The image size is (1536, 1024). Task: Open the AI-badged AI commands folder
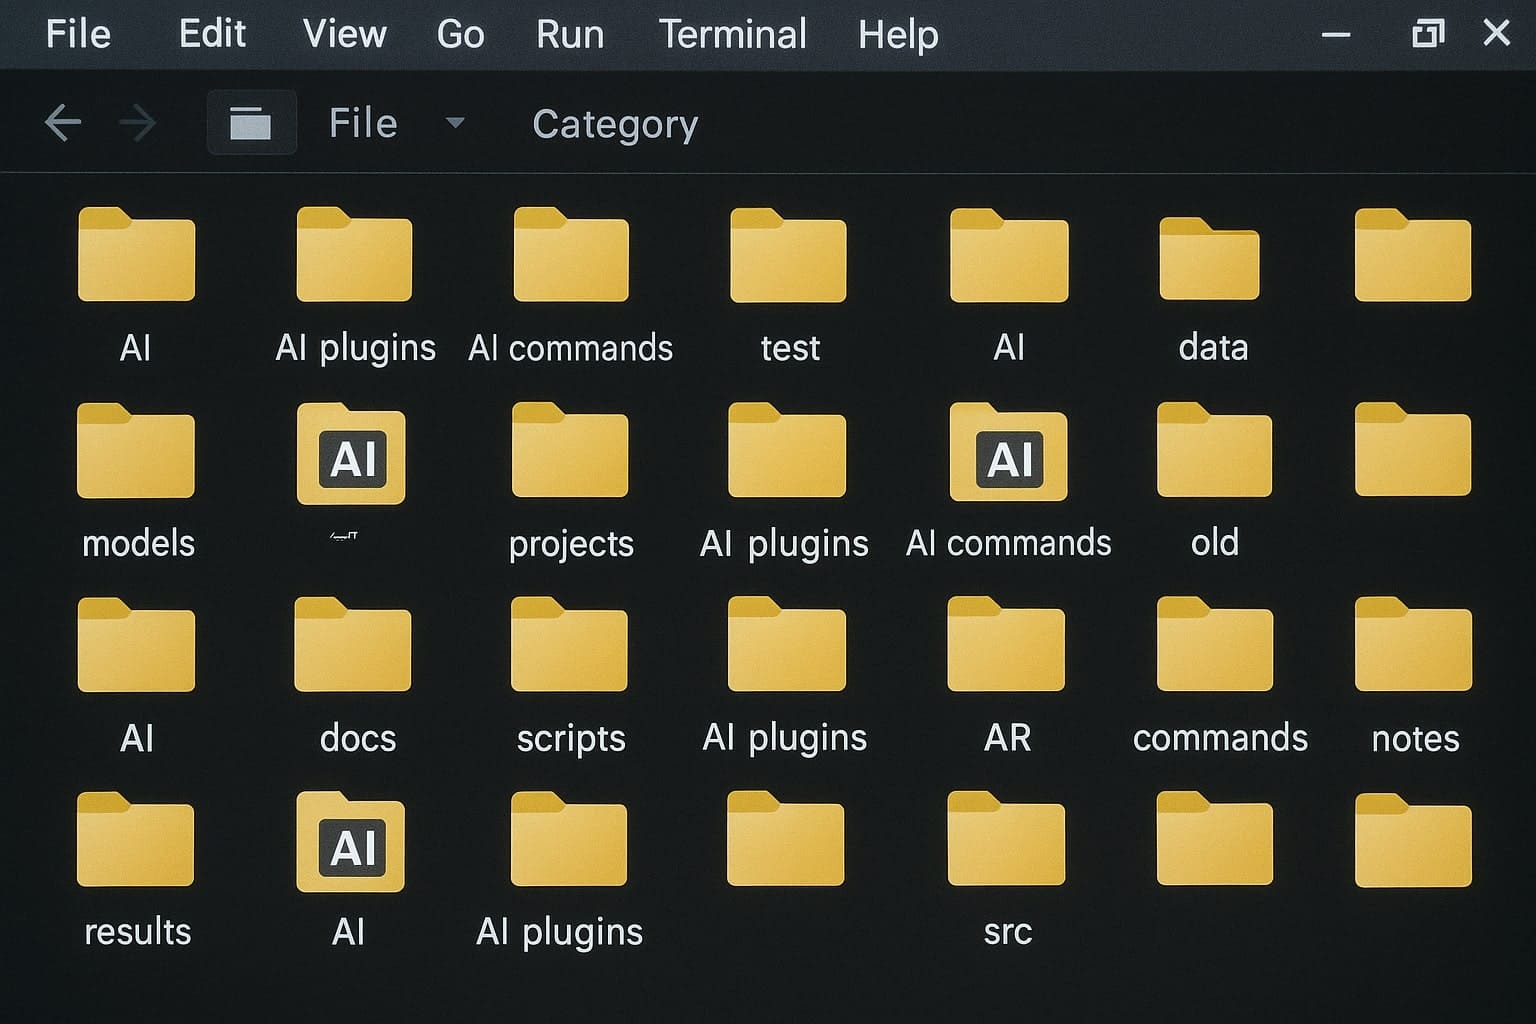(x=1008, y=453)
